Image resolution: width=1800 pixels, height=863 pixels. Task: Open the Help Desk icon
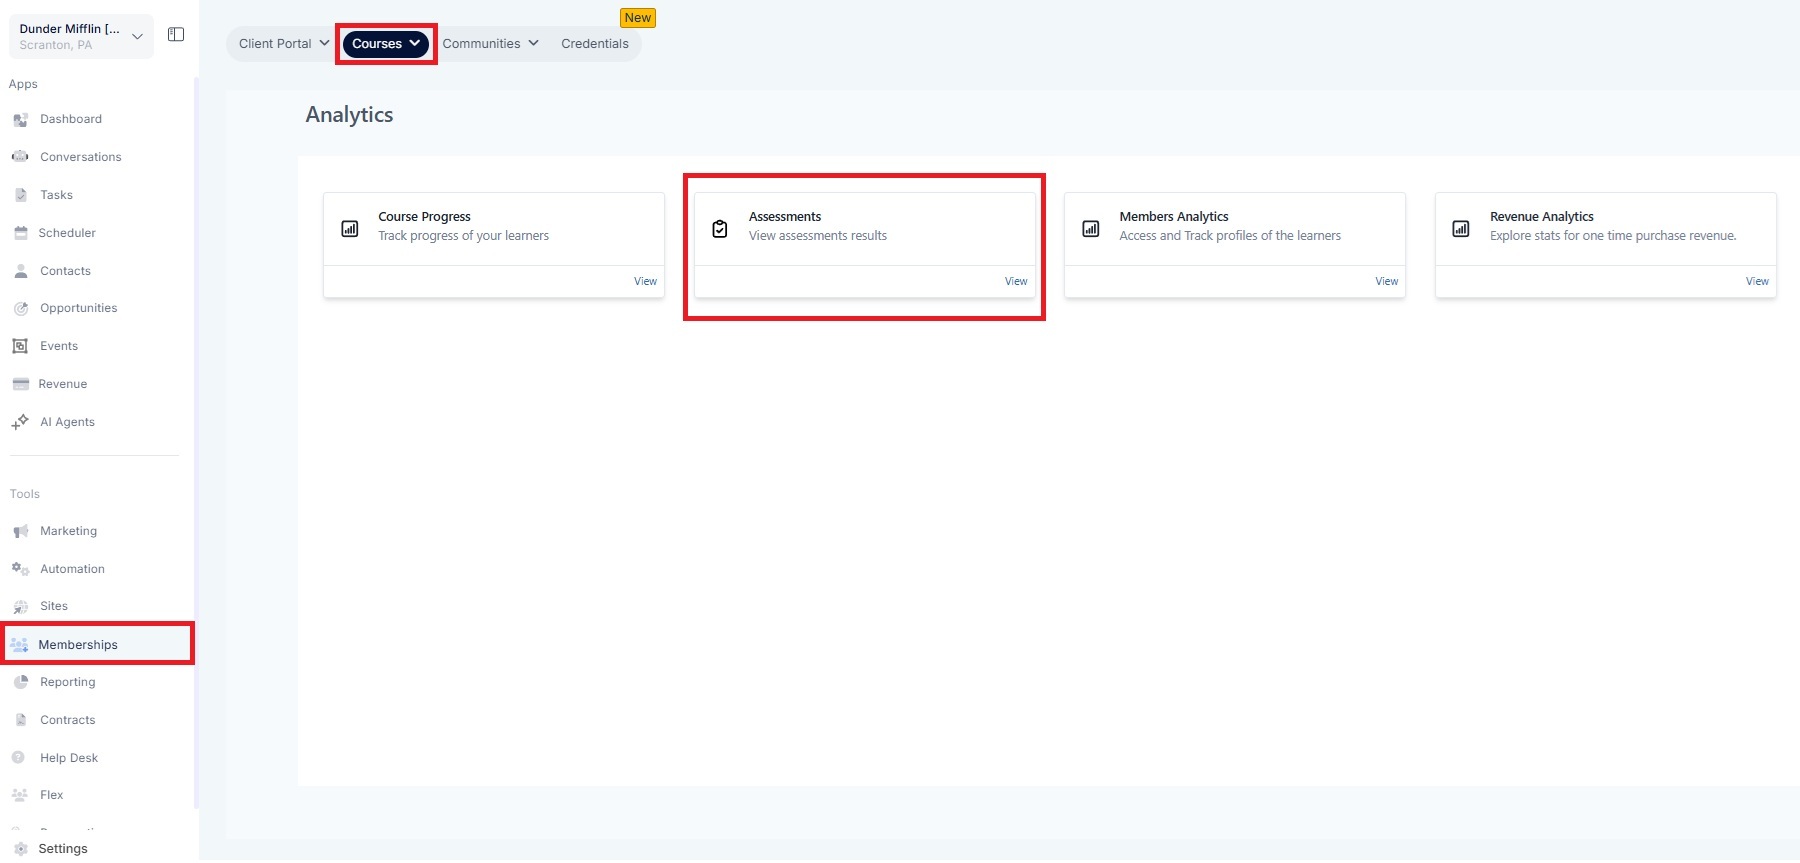pyautogui.click(x=18, y=758)
